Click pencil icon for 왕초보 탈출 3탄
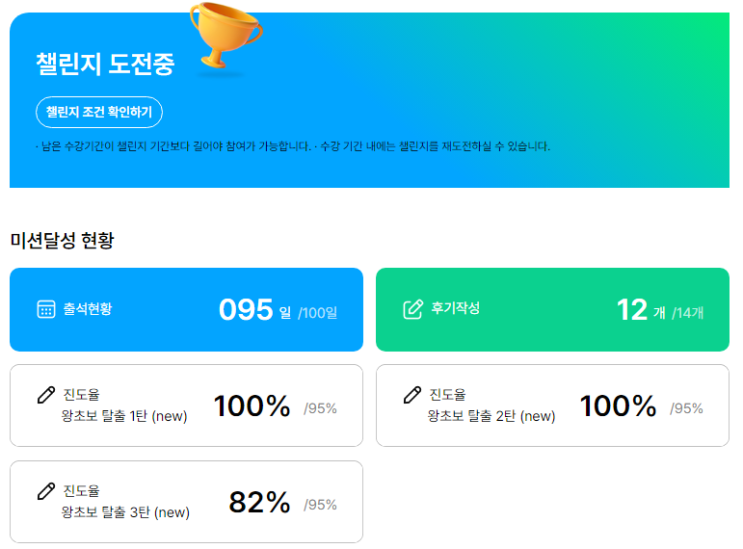This screenshot has width=743, height=549. coord(46,491)
